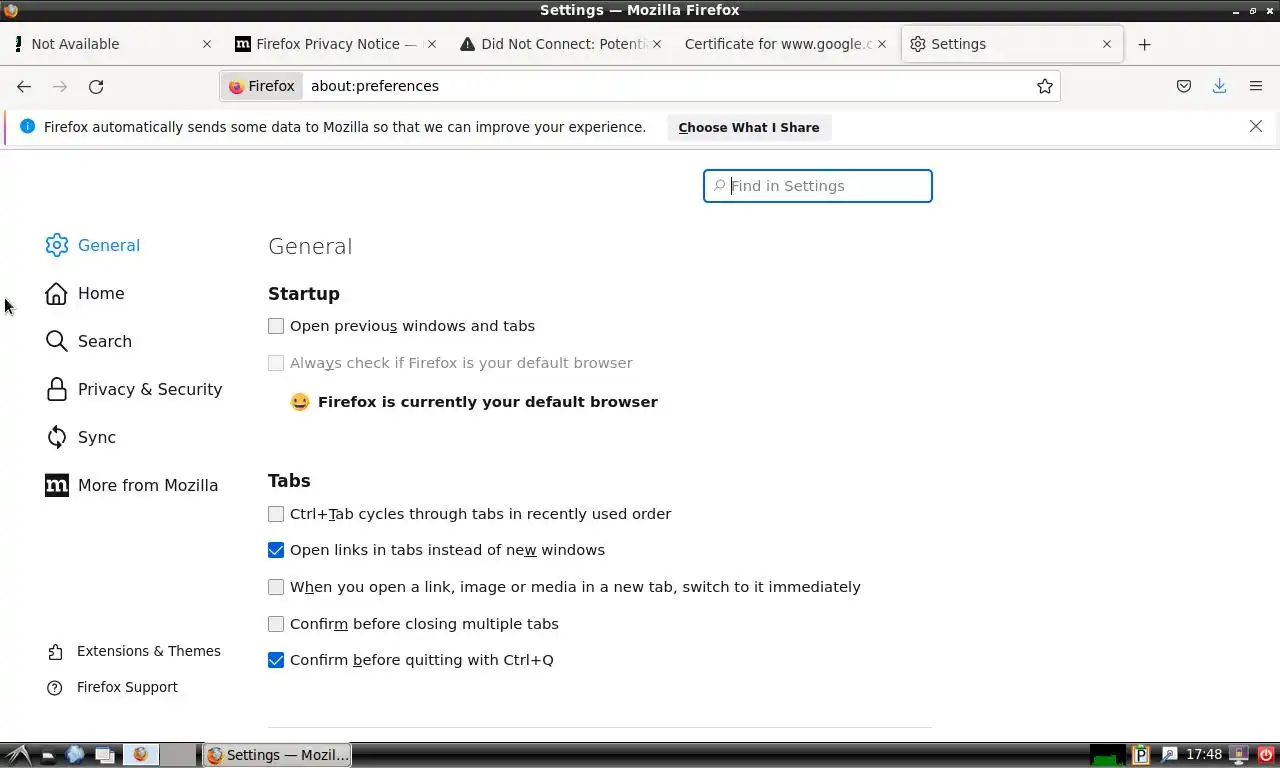Open the Firefox hamburger application menu
The height and width of the screenshot is (768, 1280).
click(1256, 86)
